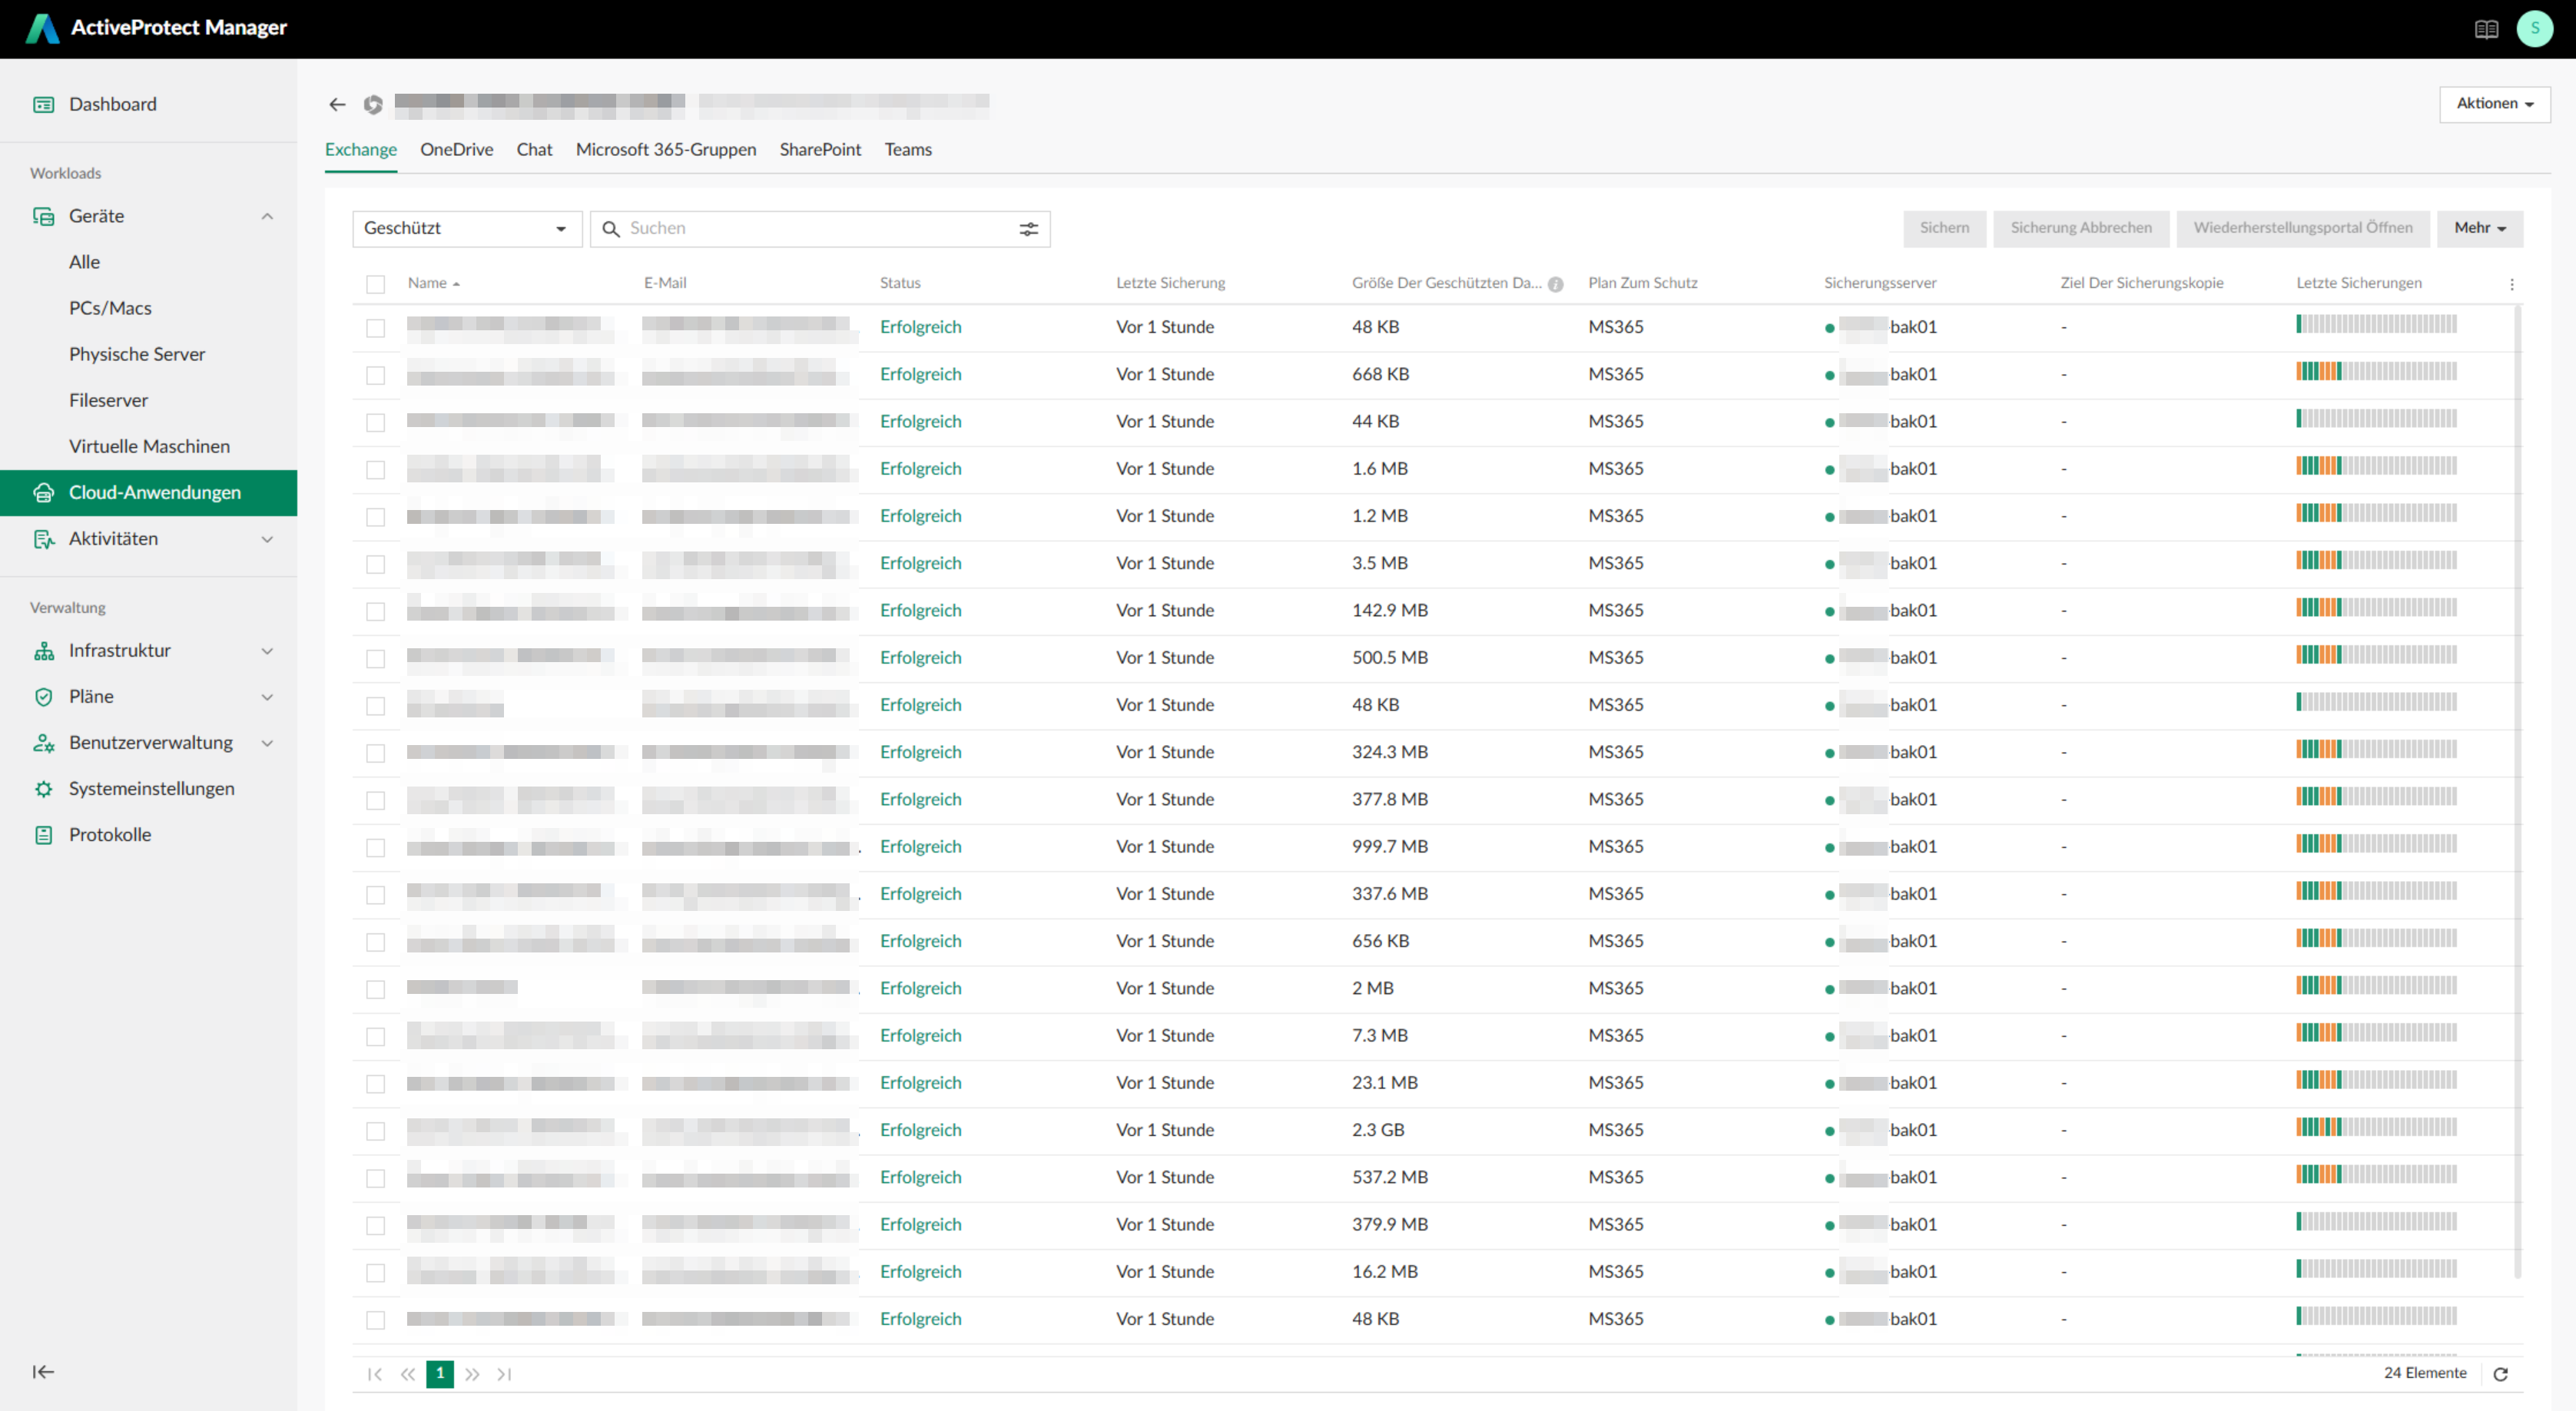Select the checkbox for 2.3 GB row
Viewport: 2576px width, 1411px height.
tap(375, 1131)
